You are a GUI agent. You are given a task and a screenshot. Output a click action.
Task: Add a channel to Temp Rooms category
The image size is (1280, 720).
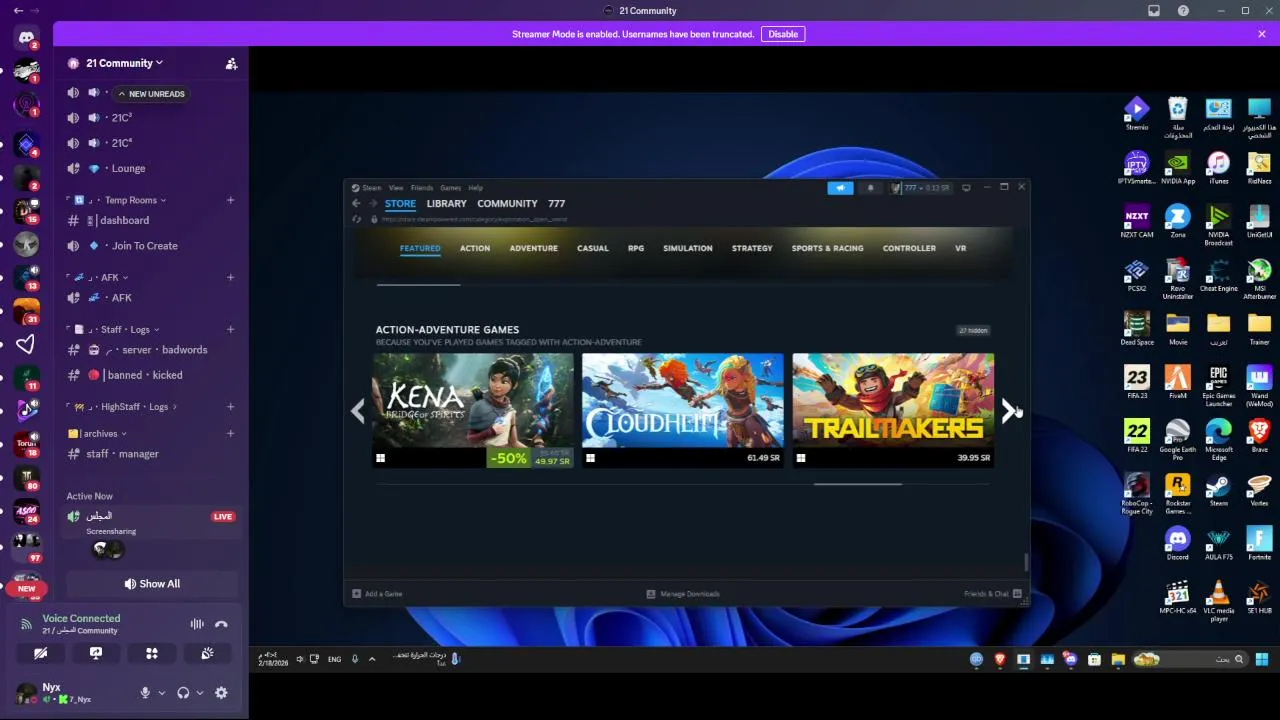click(230, 200)
